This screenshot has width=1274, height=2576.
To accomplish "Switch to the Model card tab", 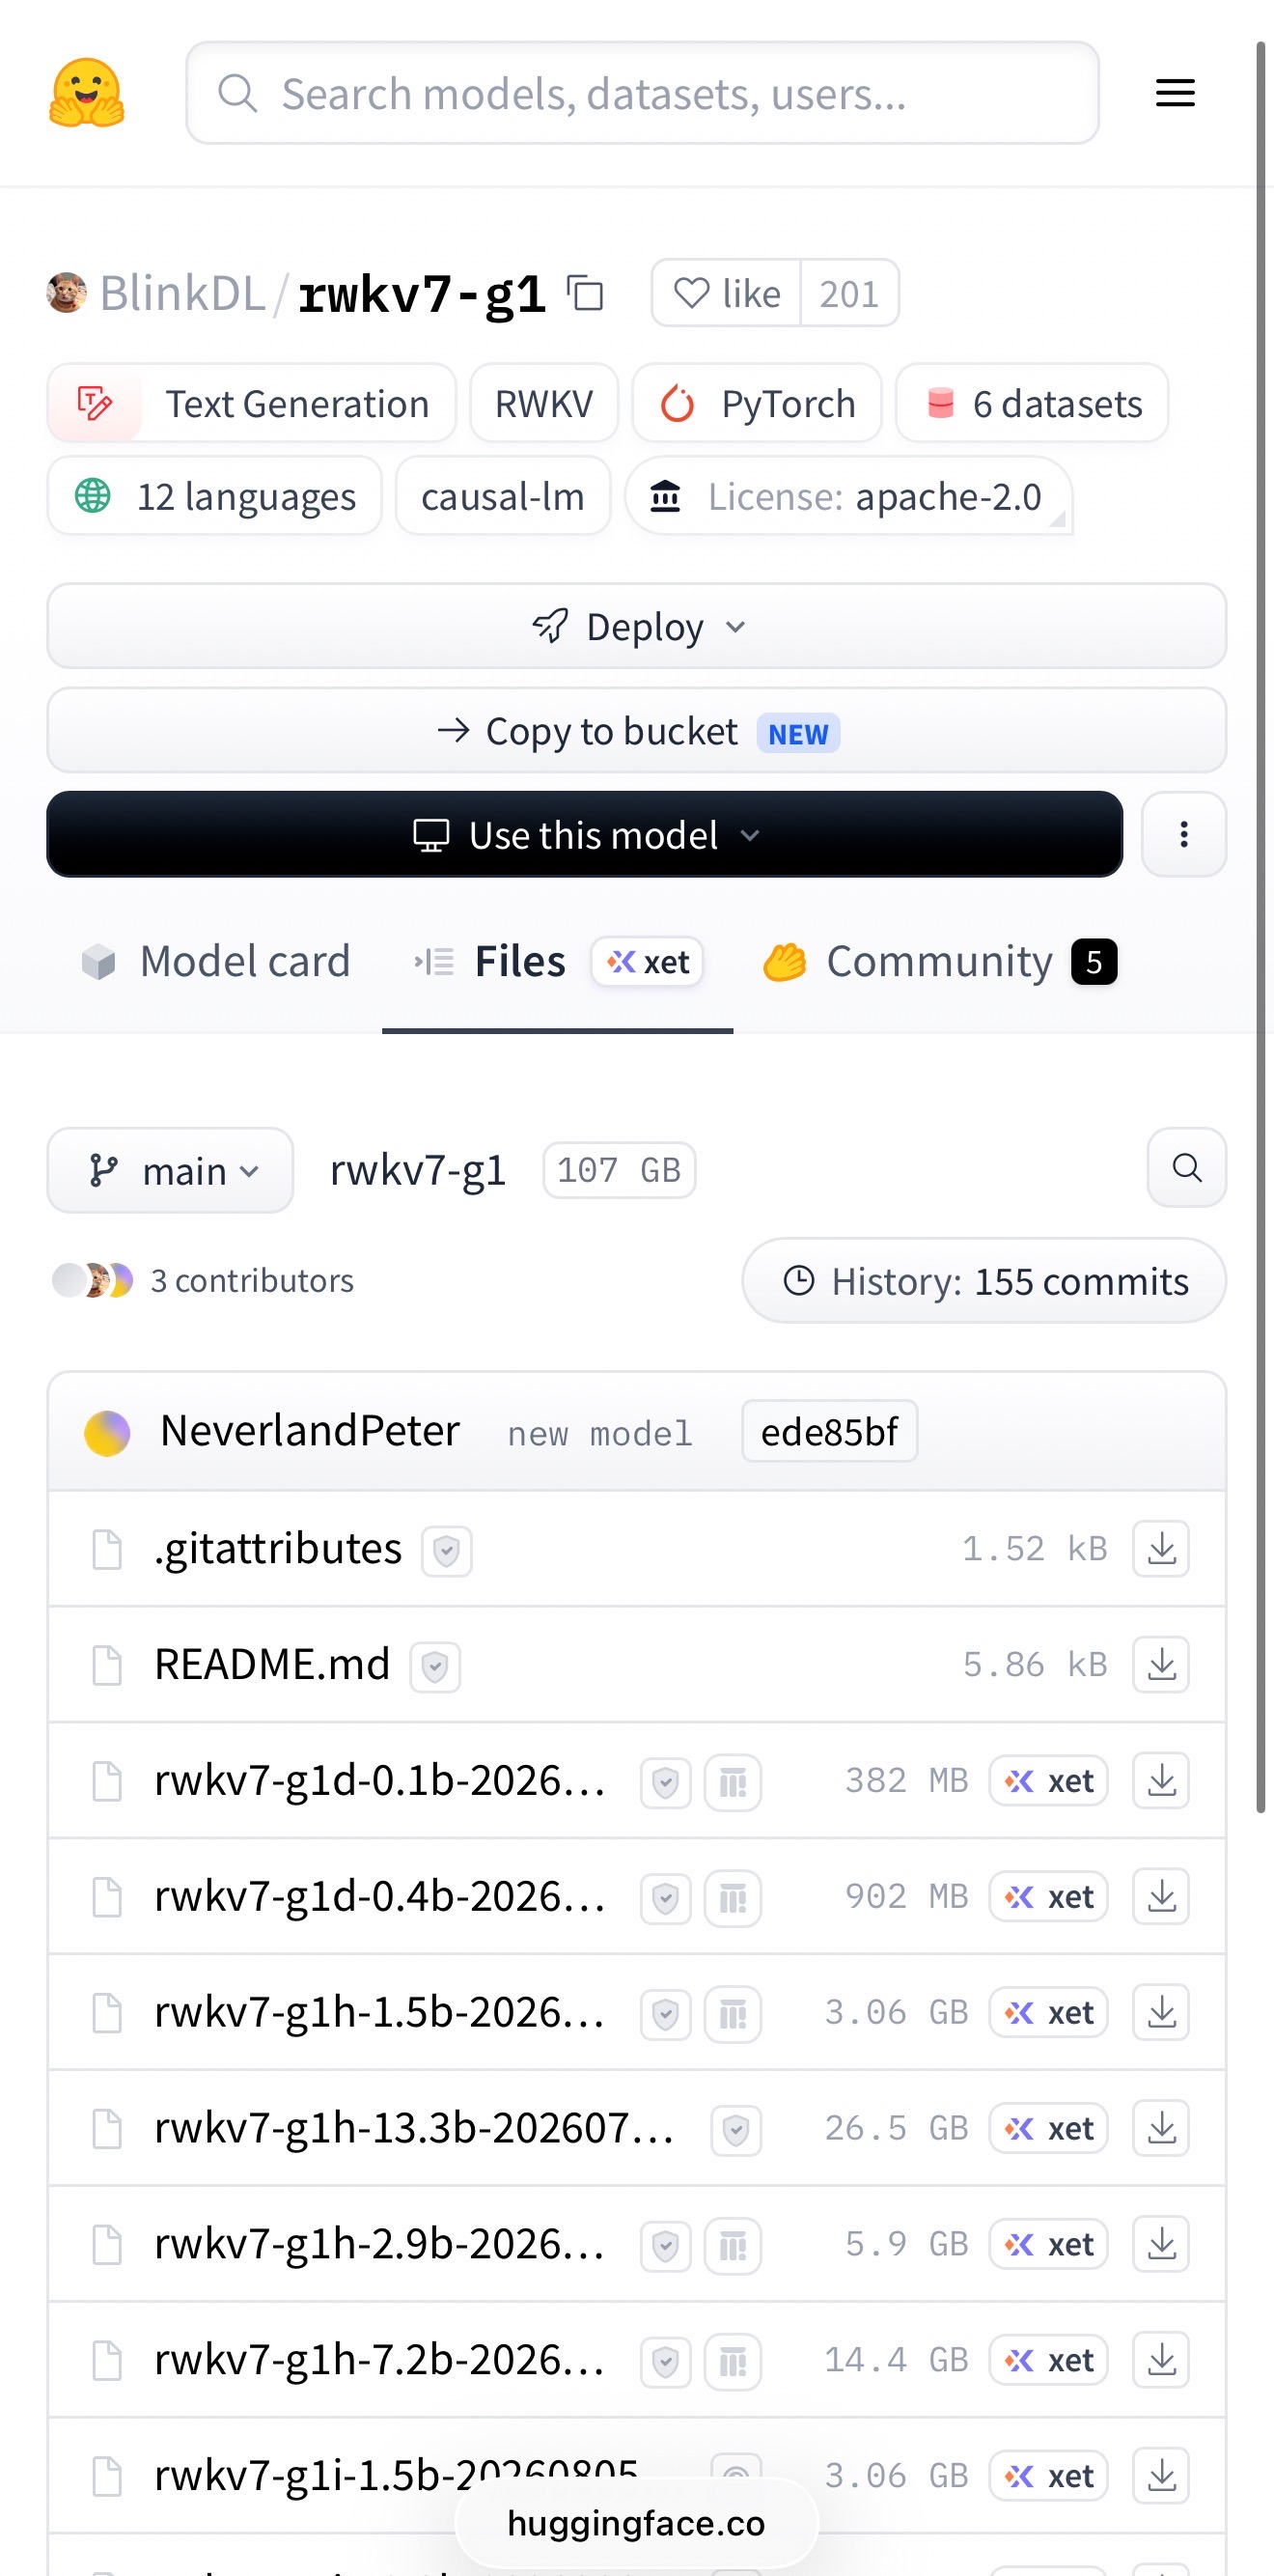I will point(216,962).
